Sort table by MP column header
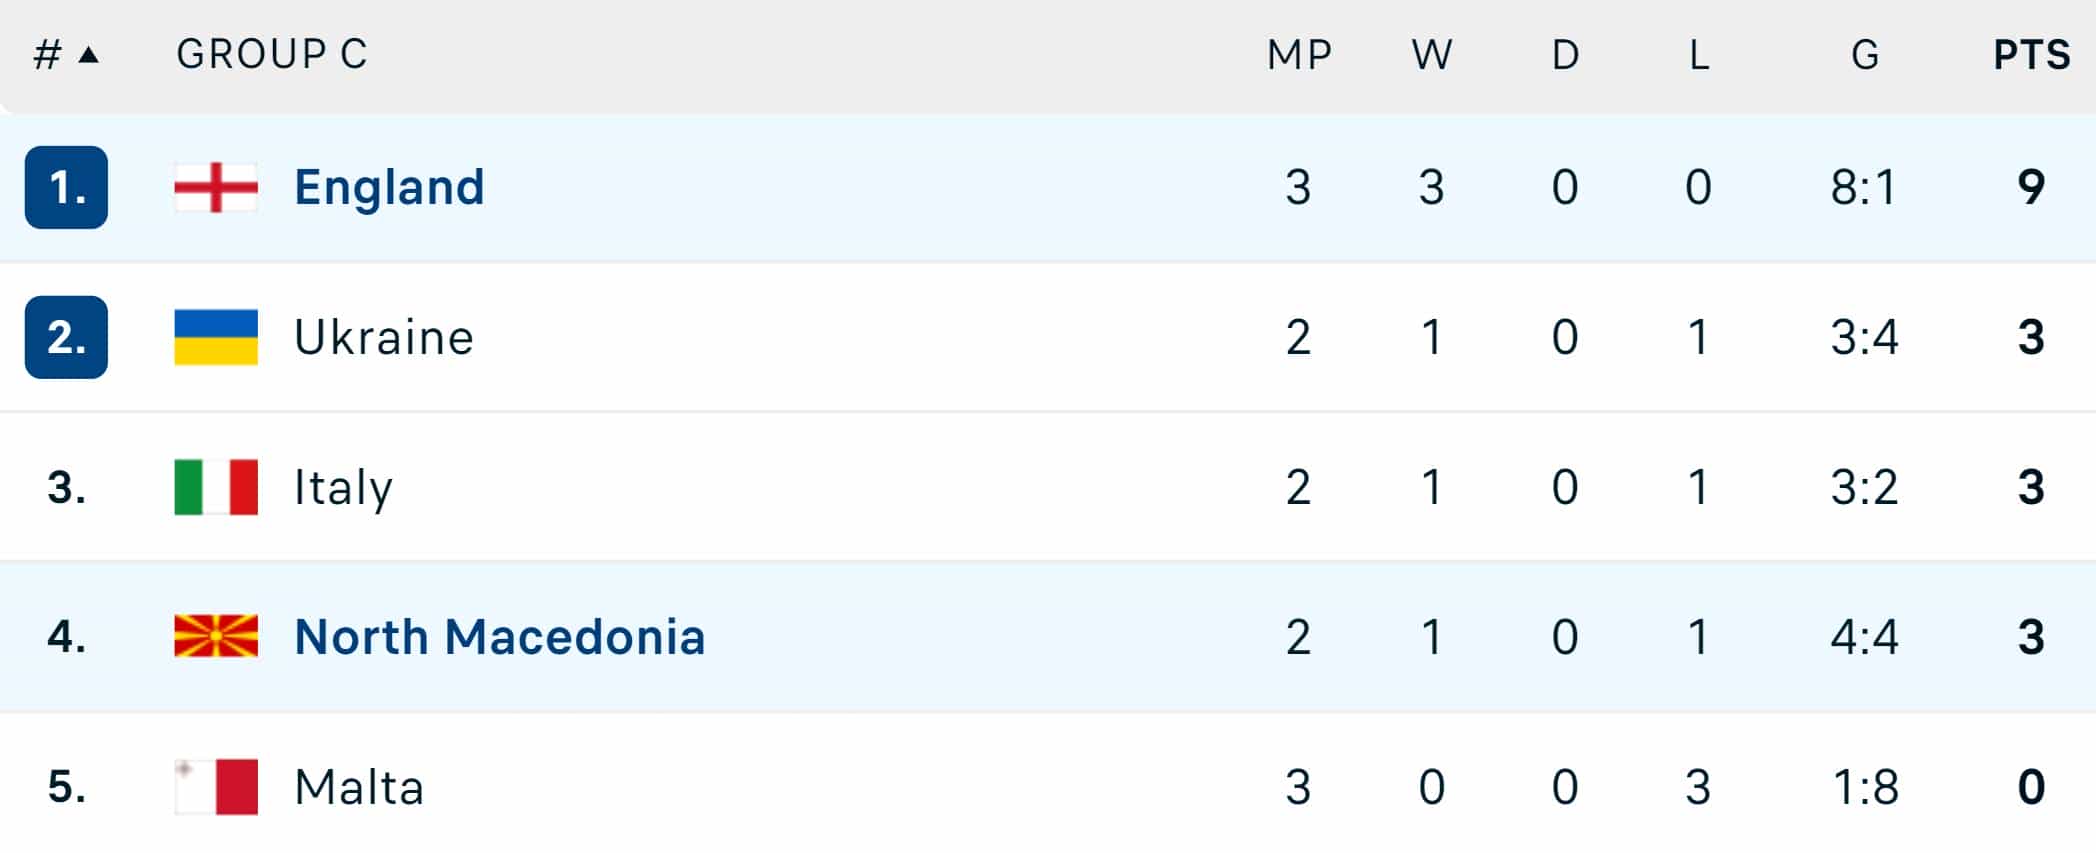Screen dimensions: 2096x853 click(x=1299, y=55)
